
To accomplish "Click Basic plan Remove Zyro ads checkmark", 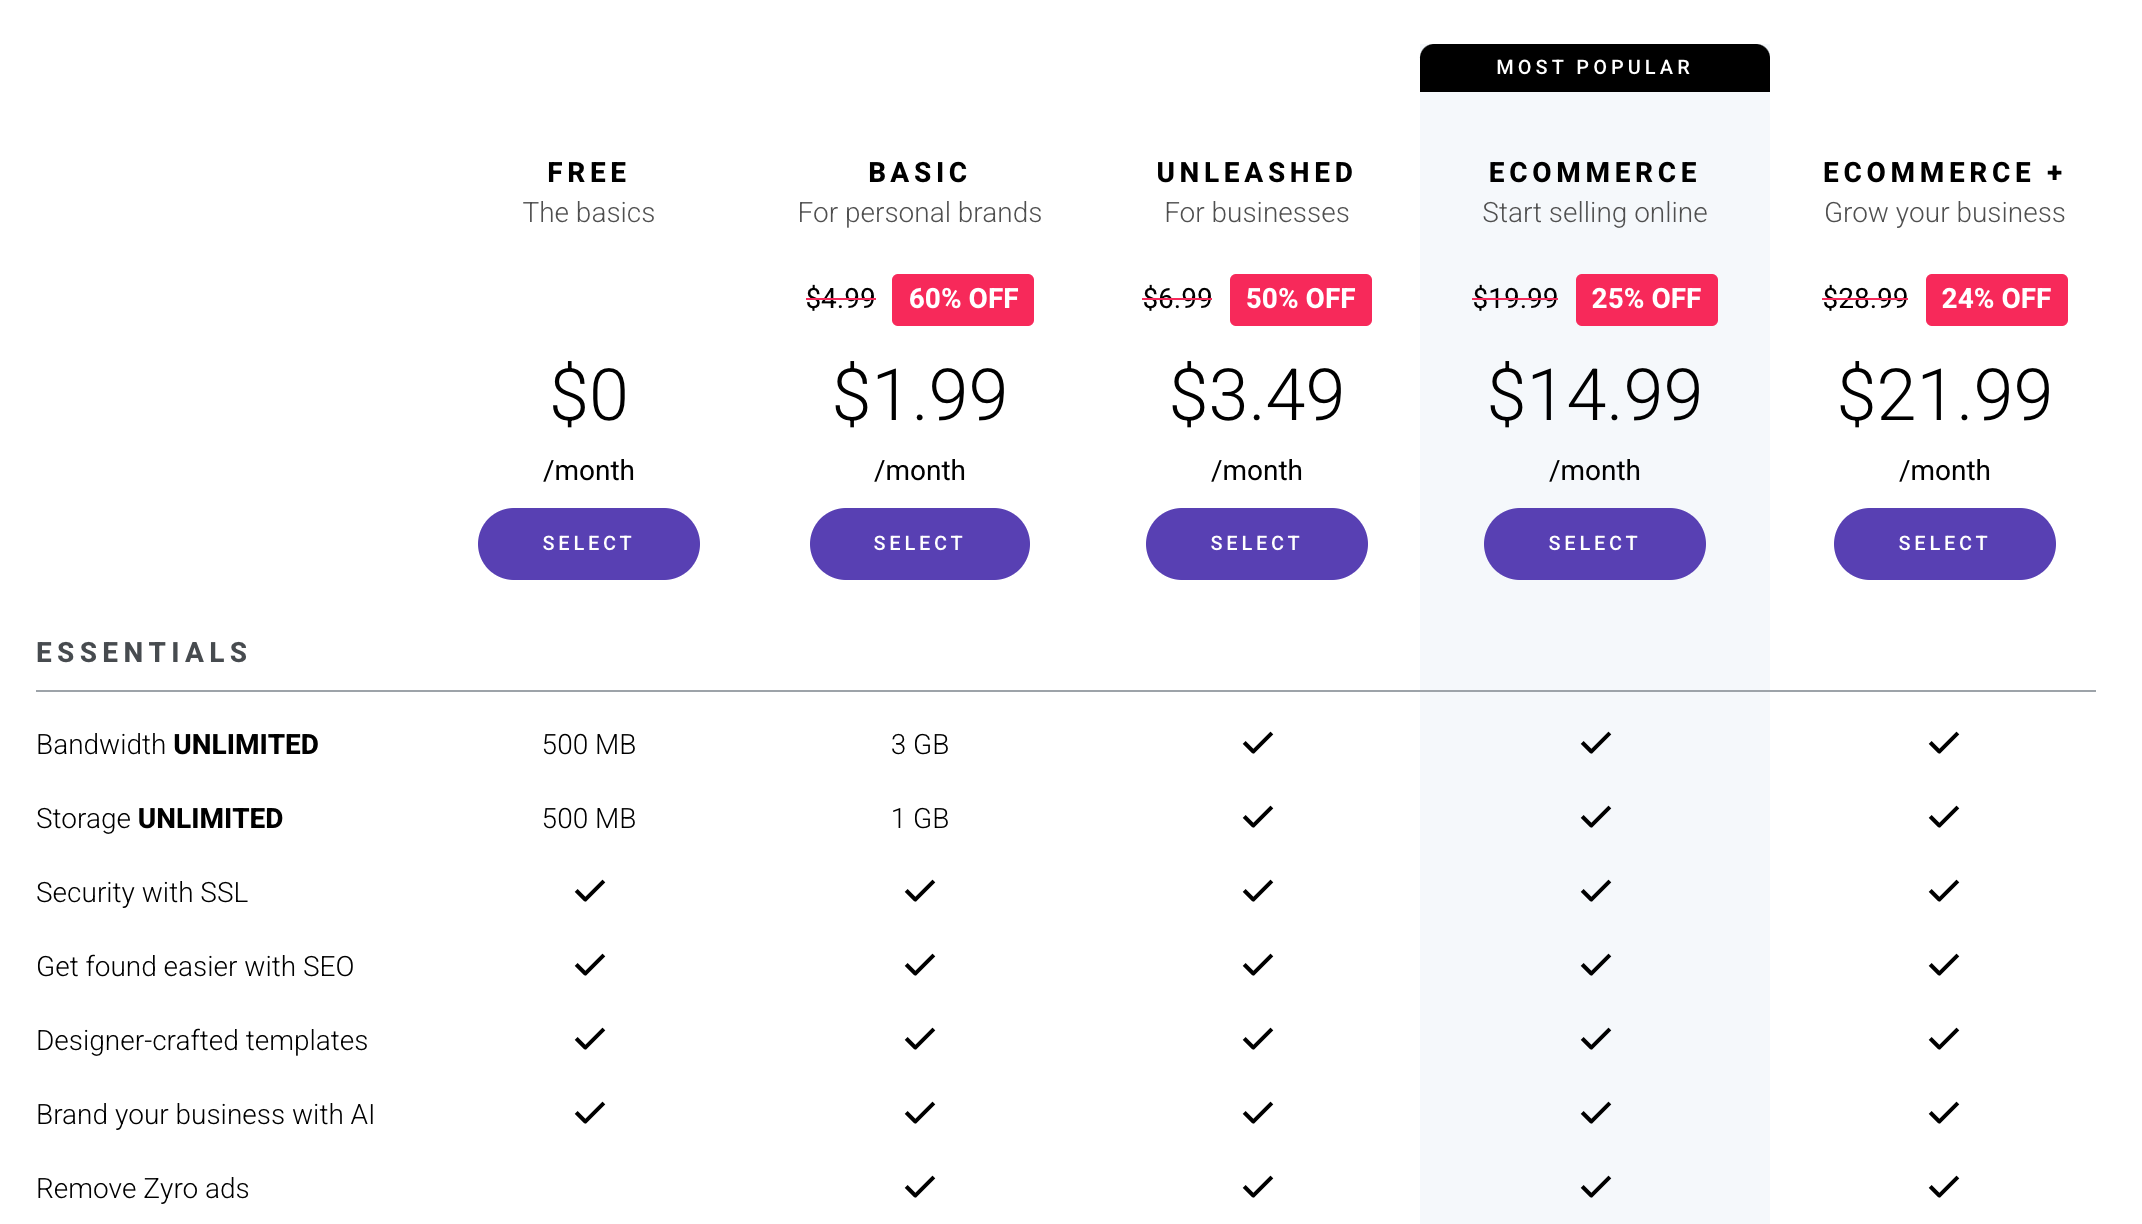I will tap(919, 1187).
